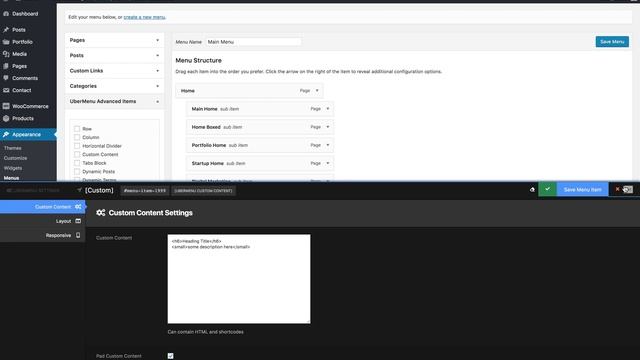
Task: Switch to the Responsive settings tab
Action: [42, 236]
